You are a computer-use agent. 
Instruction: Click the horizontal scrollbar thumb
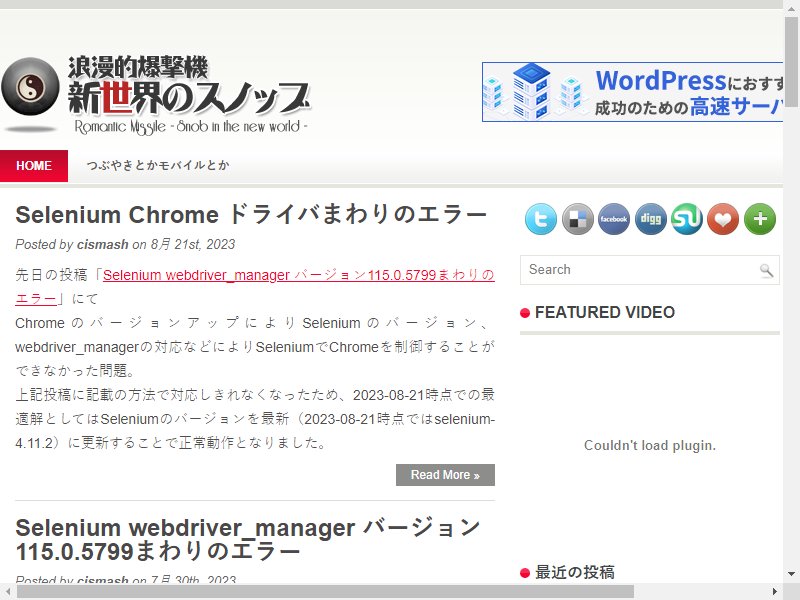coord(326,592)
